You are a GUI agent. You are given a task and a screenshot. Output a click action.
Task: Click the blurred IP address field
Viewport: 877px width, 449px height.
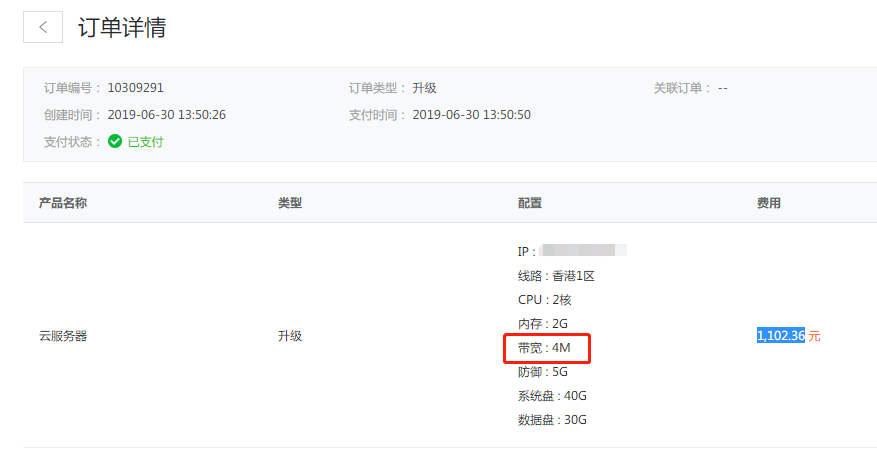coord(583,250)
